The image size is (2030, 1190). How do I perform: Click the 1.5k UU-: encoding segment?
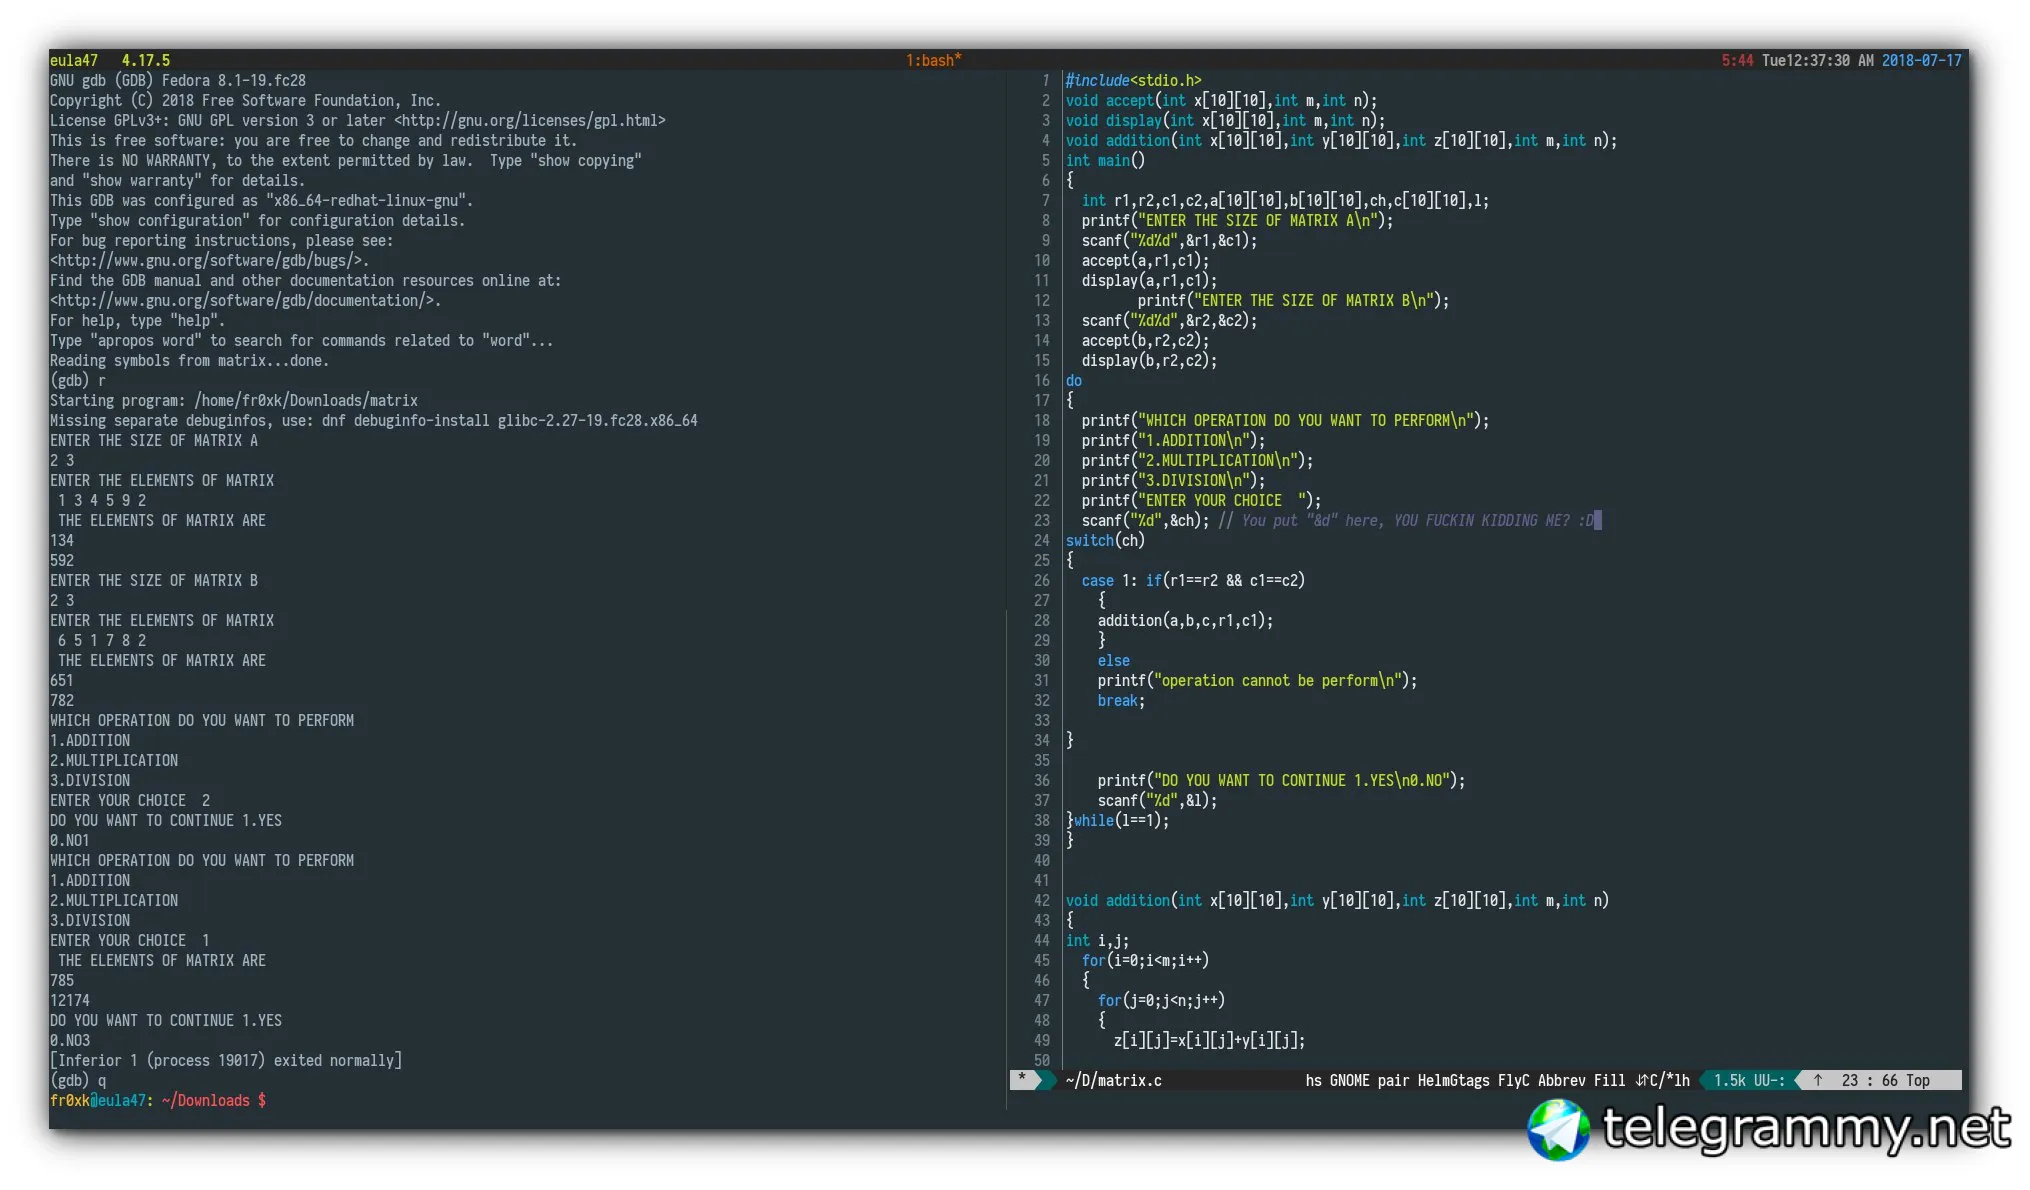(x=1748, y=1080)
